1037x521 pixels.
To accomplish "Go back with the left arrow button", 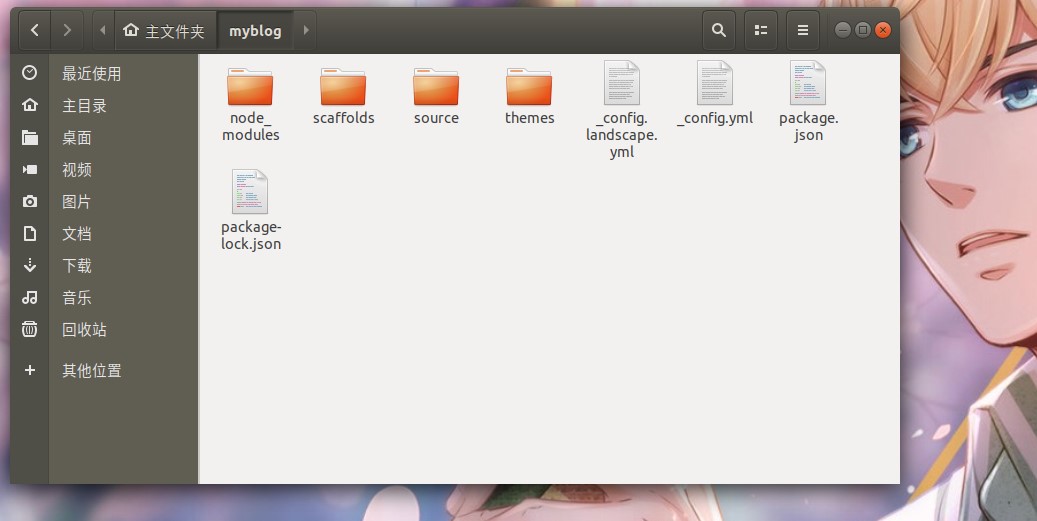I will click(35, 30).
